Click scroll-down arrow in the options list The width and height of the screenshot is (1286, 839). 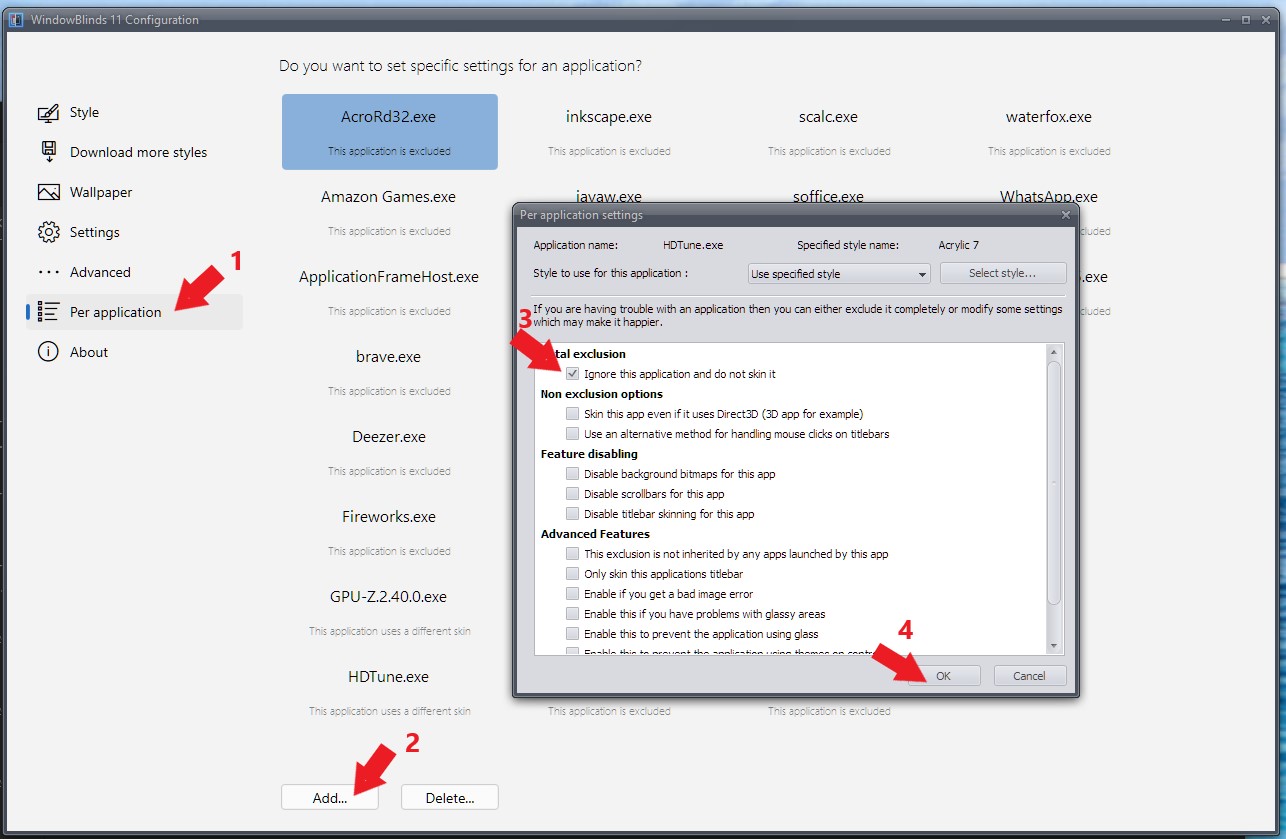coord(1053,645)
